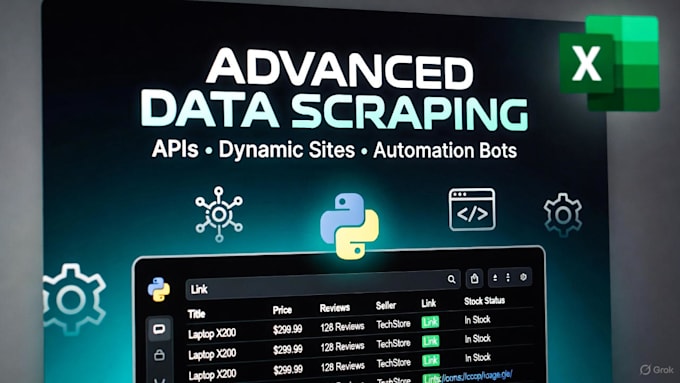Click the Title column header
The height and width of the screenshot is (383, 680).
pos(196,314)
